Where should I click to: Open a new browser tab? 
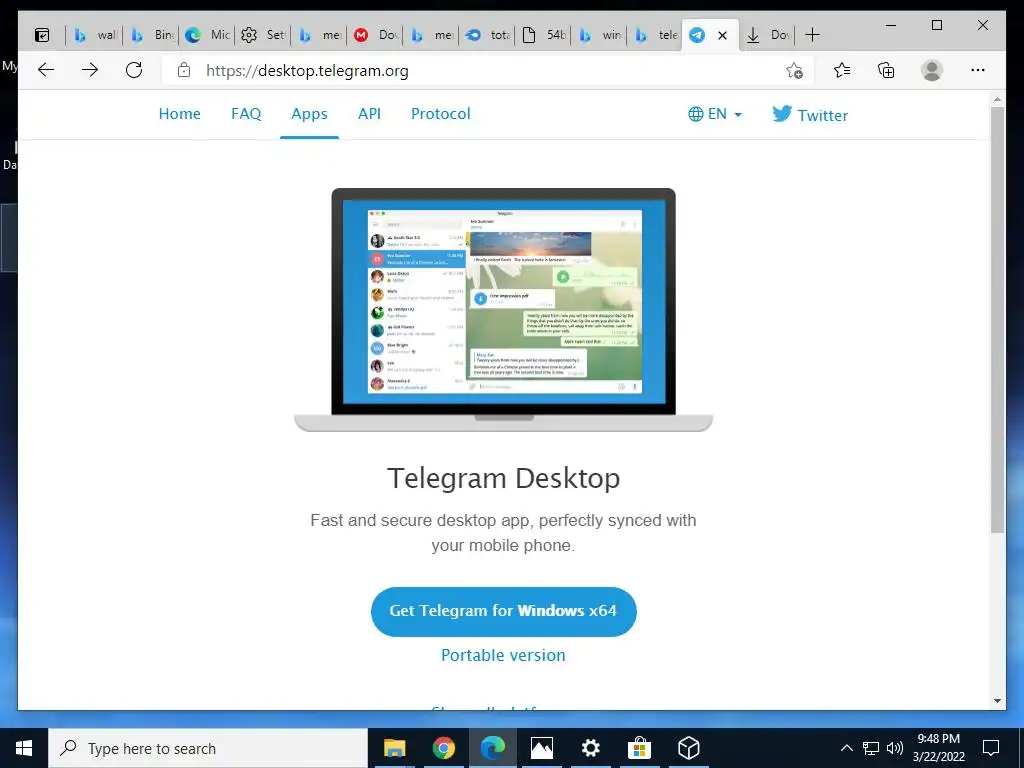[812, 35]
